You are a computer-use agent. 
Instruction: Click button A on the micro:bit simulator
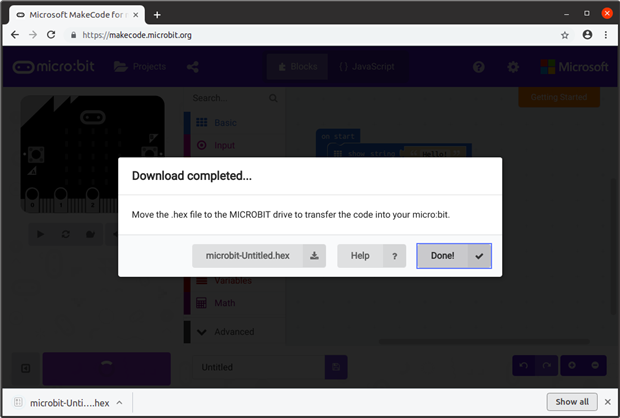pyautogui.click(x=36, y=154)
